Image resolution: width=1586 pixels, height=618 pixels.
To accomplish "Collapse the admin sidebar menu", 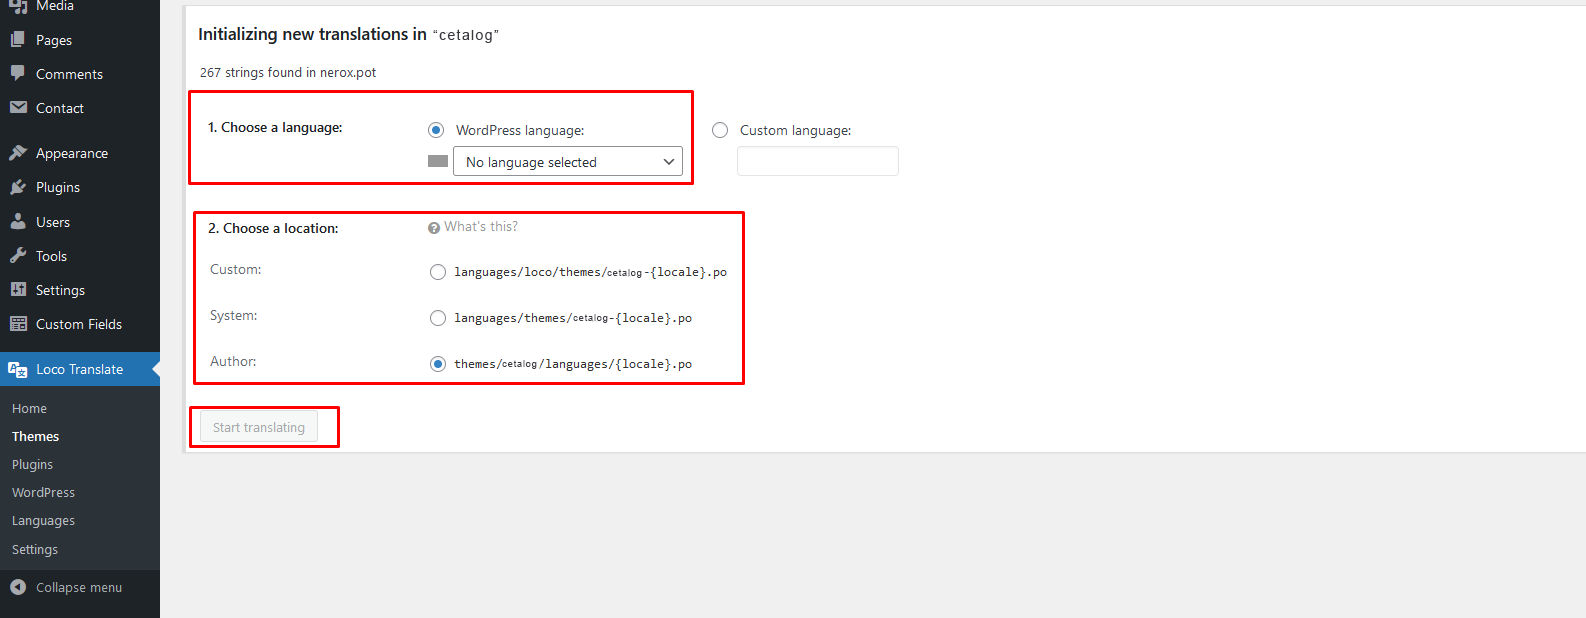I will (x=66, y=587).
